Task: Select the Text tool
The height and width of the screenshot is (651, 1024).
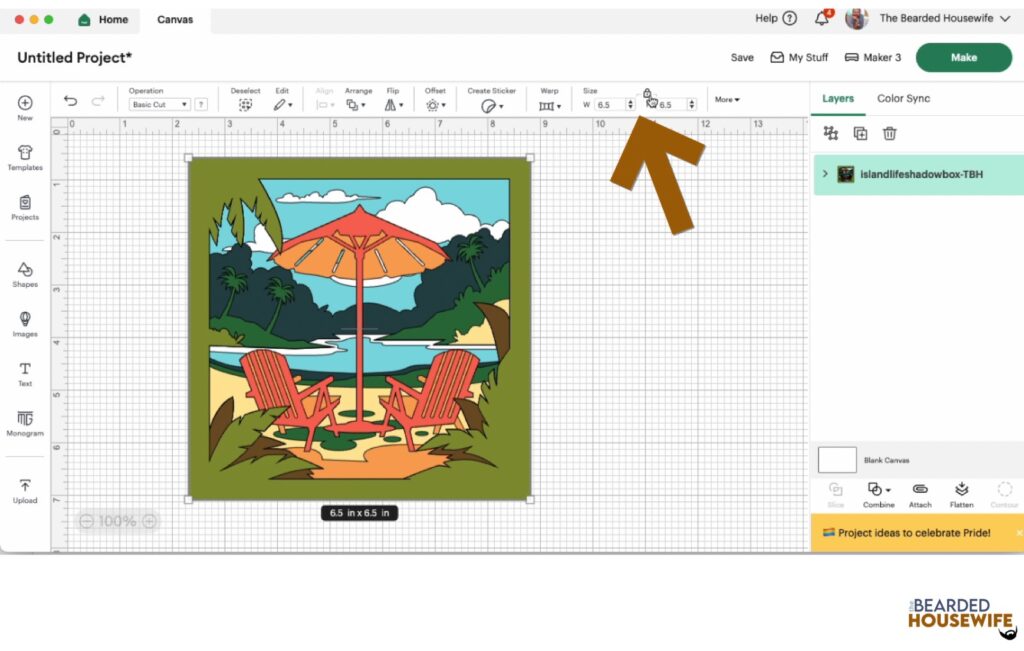Action: click(x=25, y=374)
